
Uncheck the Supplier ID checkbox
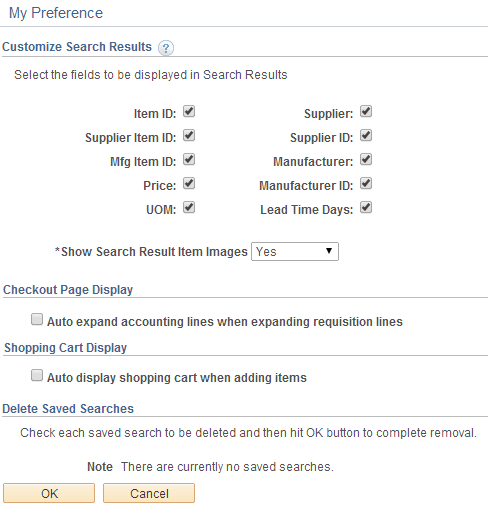pos(366,136)
